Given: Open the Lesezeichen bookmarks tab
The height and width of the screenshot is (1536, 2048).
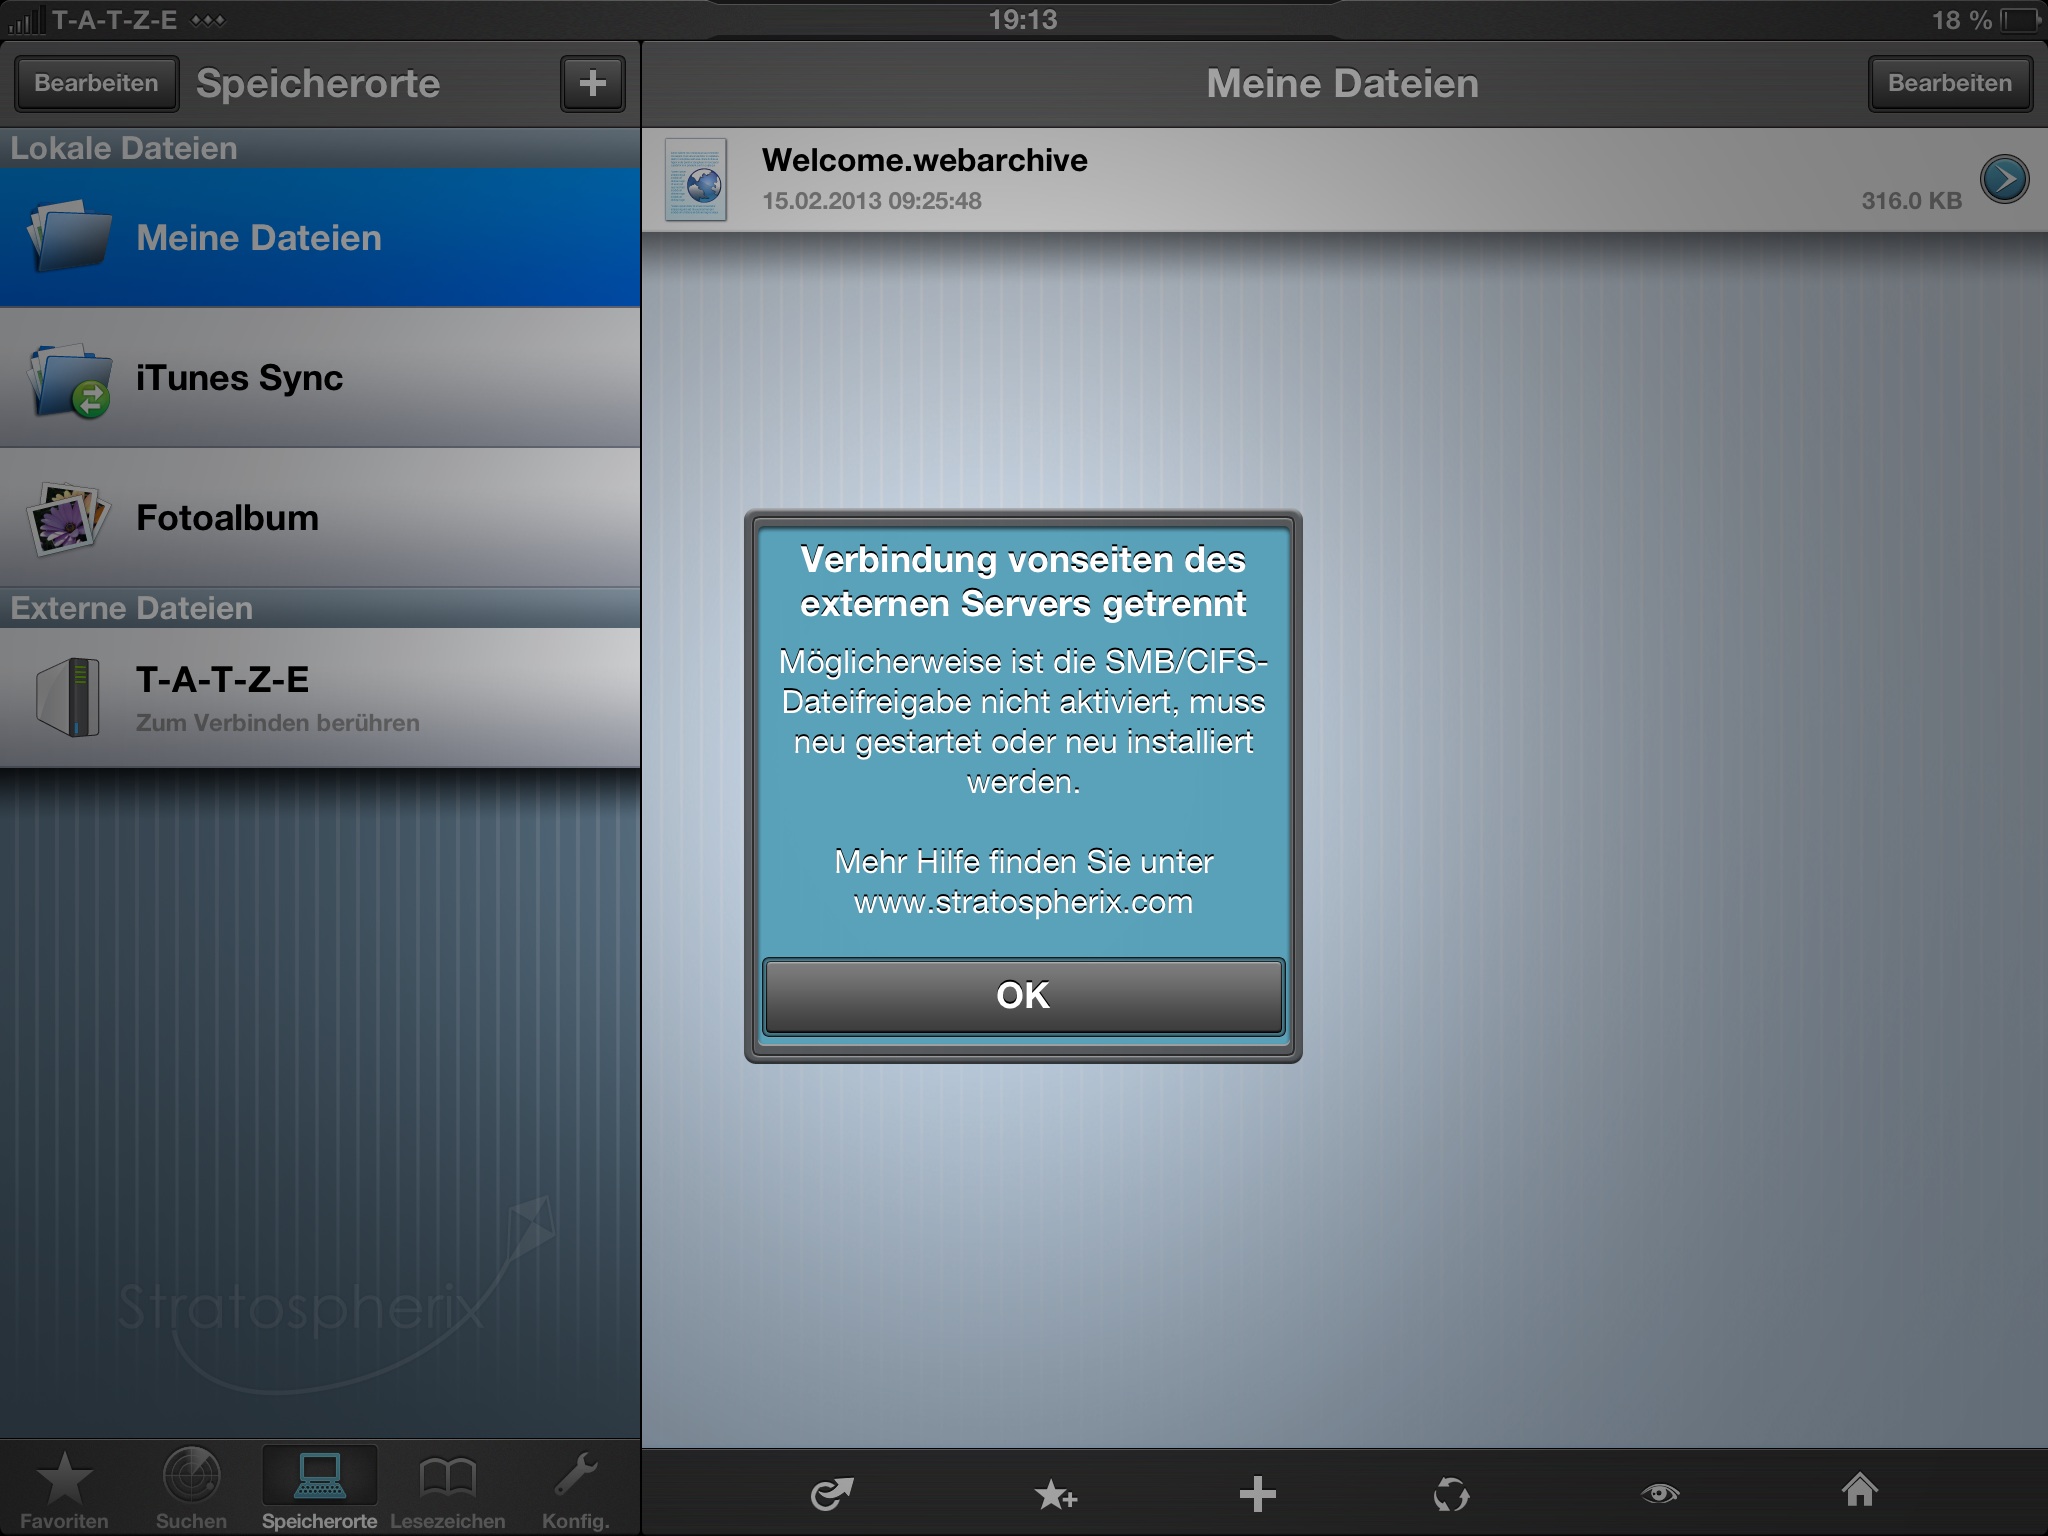Looking at the screenshot, I should [447, 1490].
